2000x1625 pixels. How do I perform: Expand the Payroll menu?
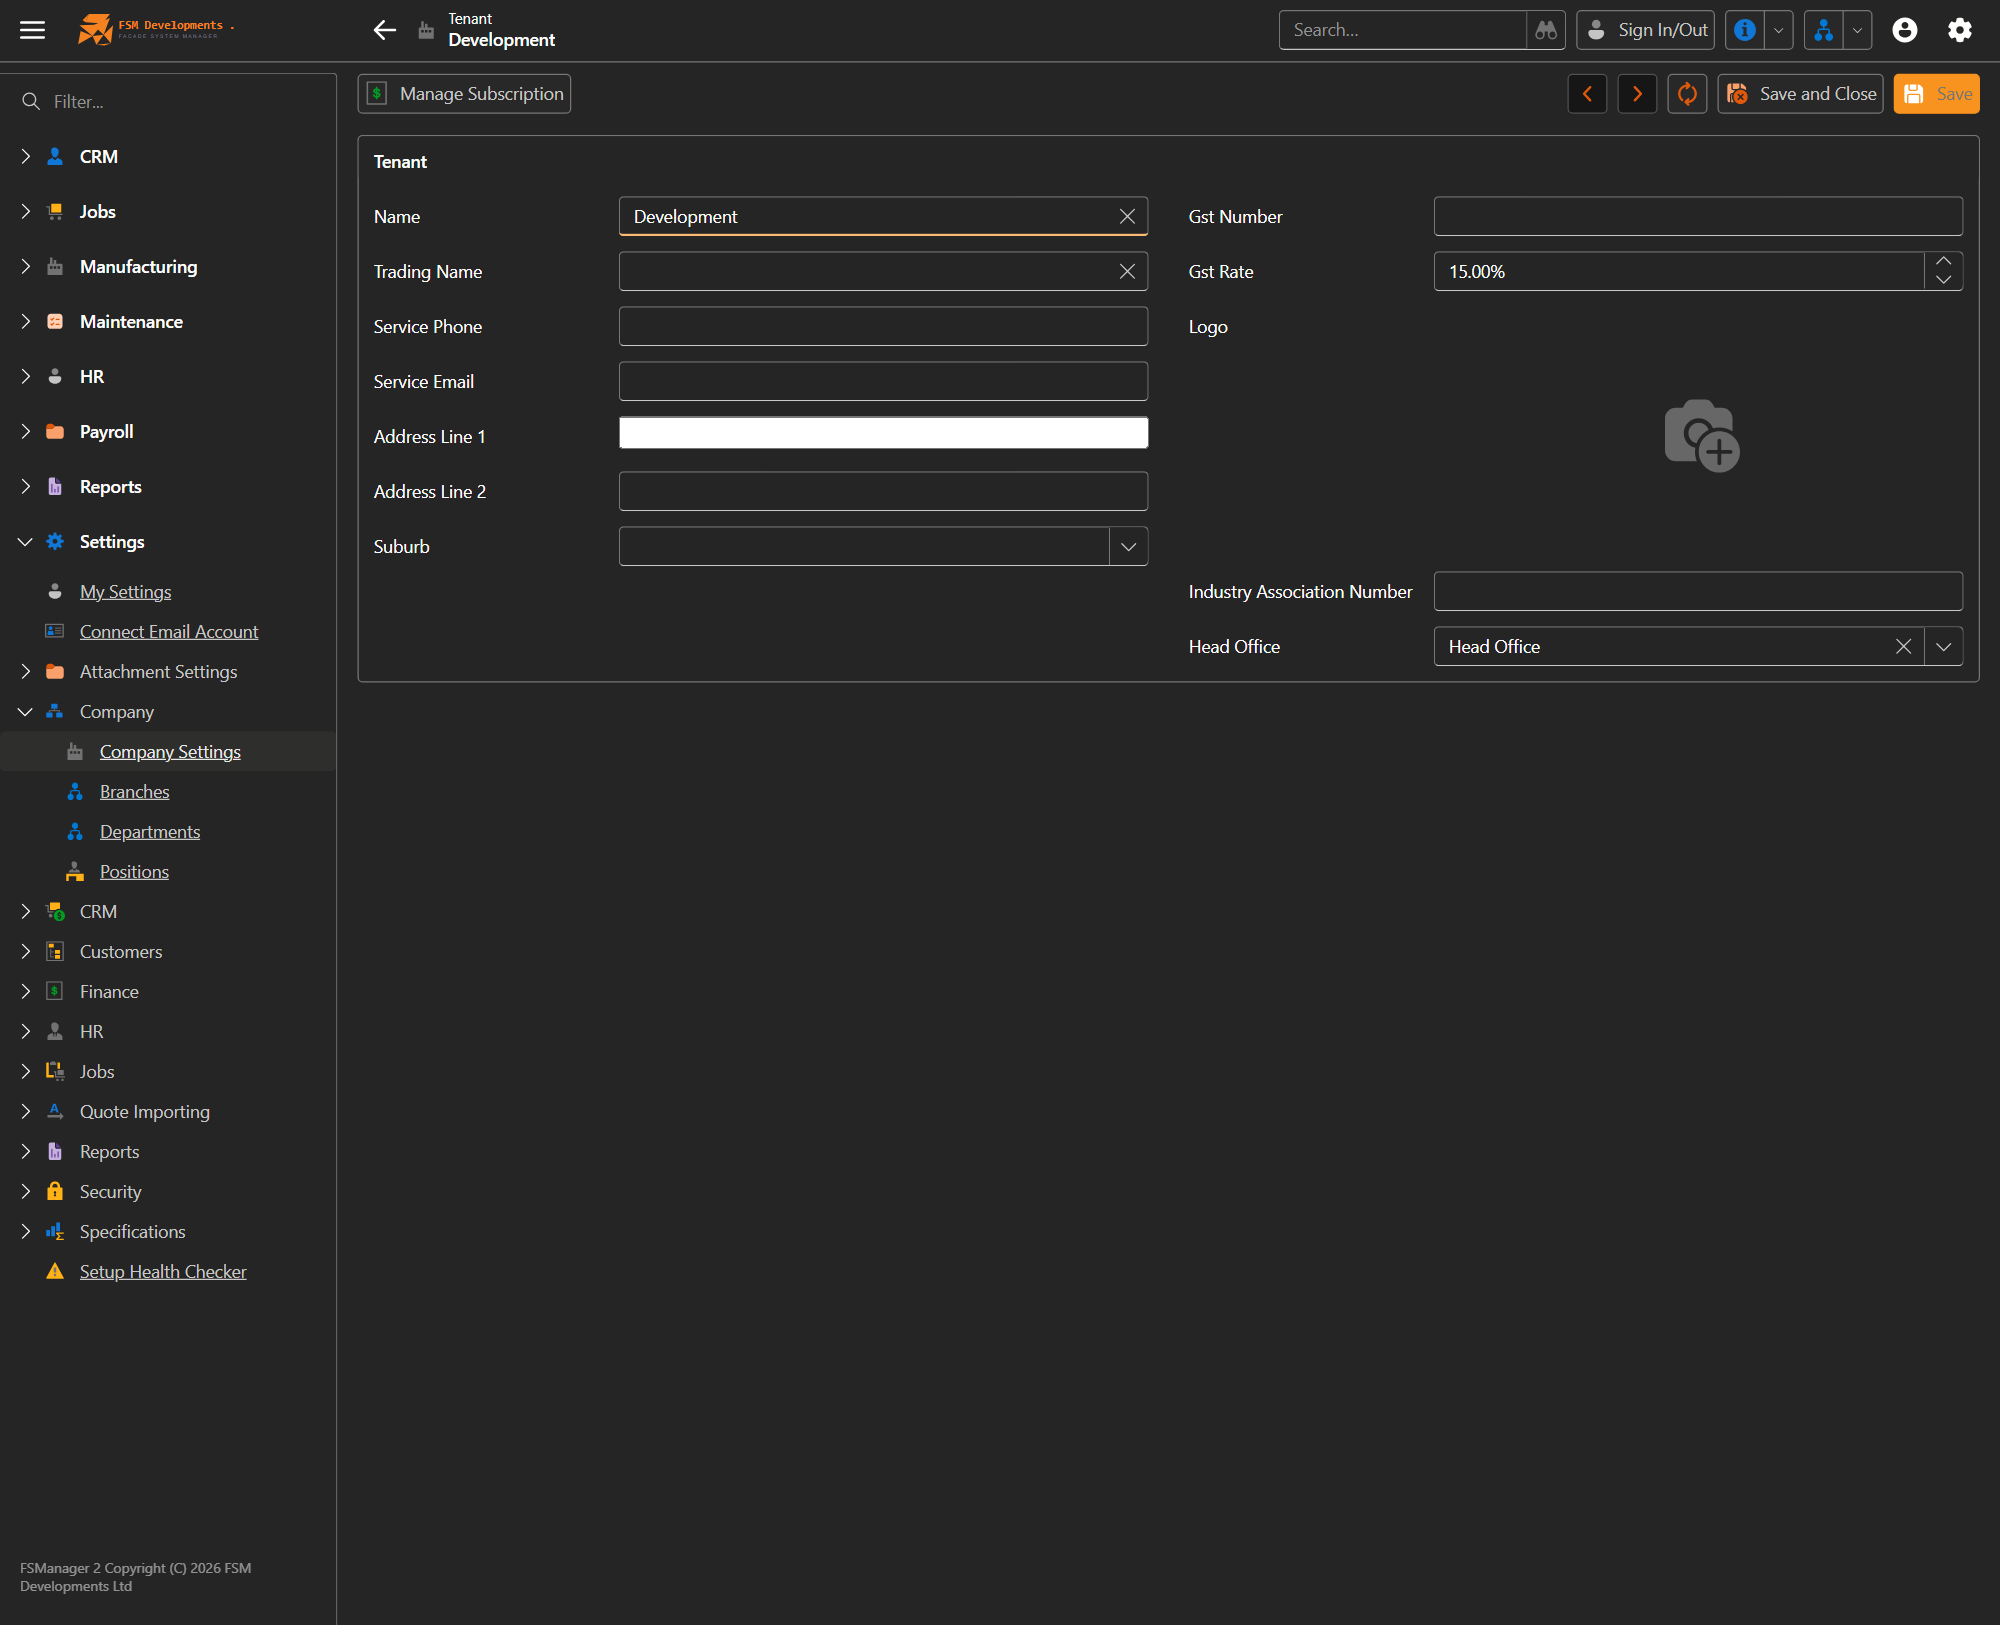(x=26, y=431)
